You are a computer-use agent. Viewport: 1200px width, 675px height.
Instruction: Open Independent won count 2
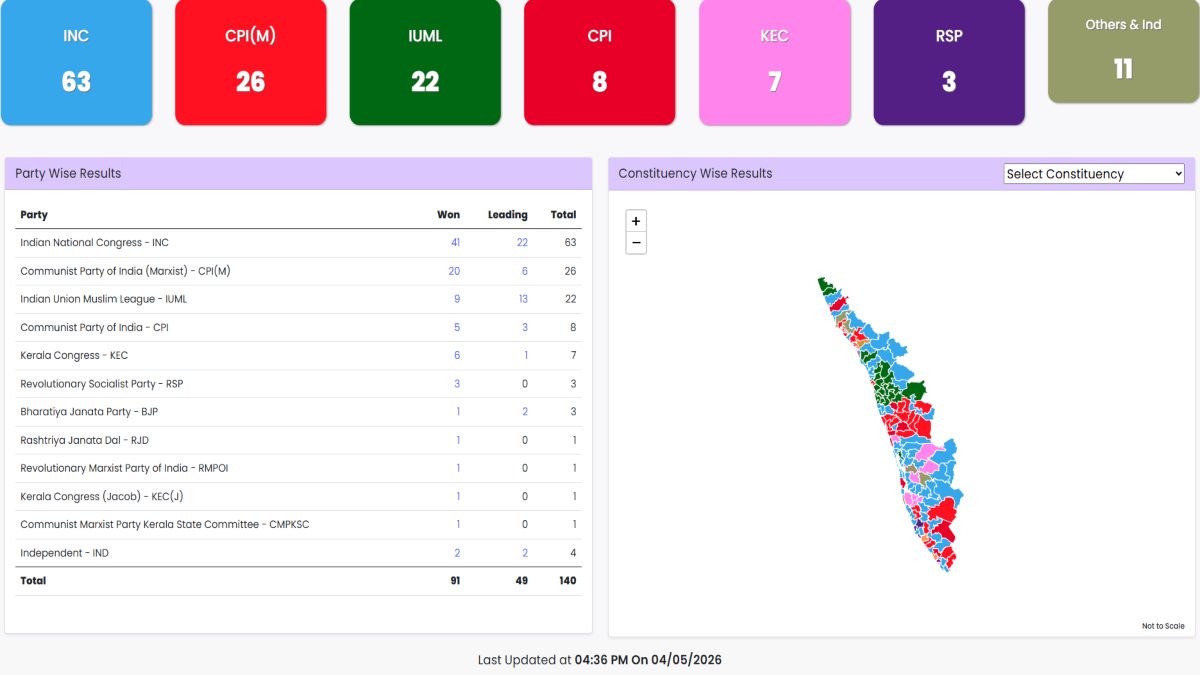point(457,553)
